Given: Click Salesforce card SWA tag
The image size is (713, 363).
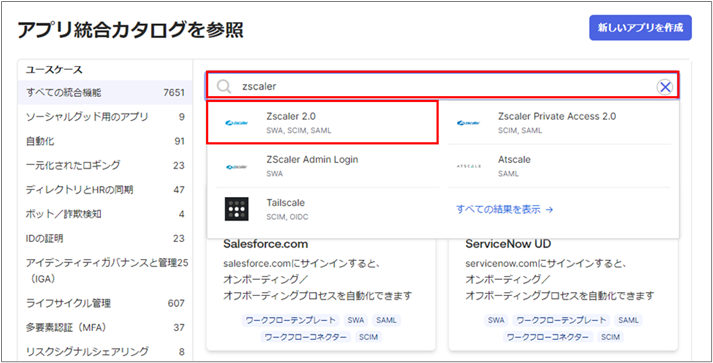Looking at the screenshot, I should click(356, 320).
